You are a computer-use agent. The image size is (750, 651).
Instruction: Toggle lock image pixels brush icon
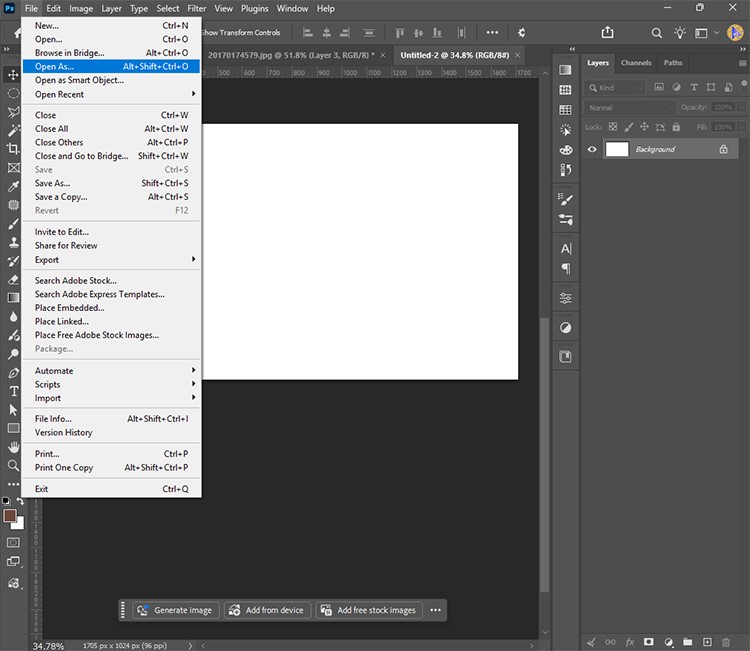[629, 127]
